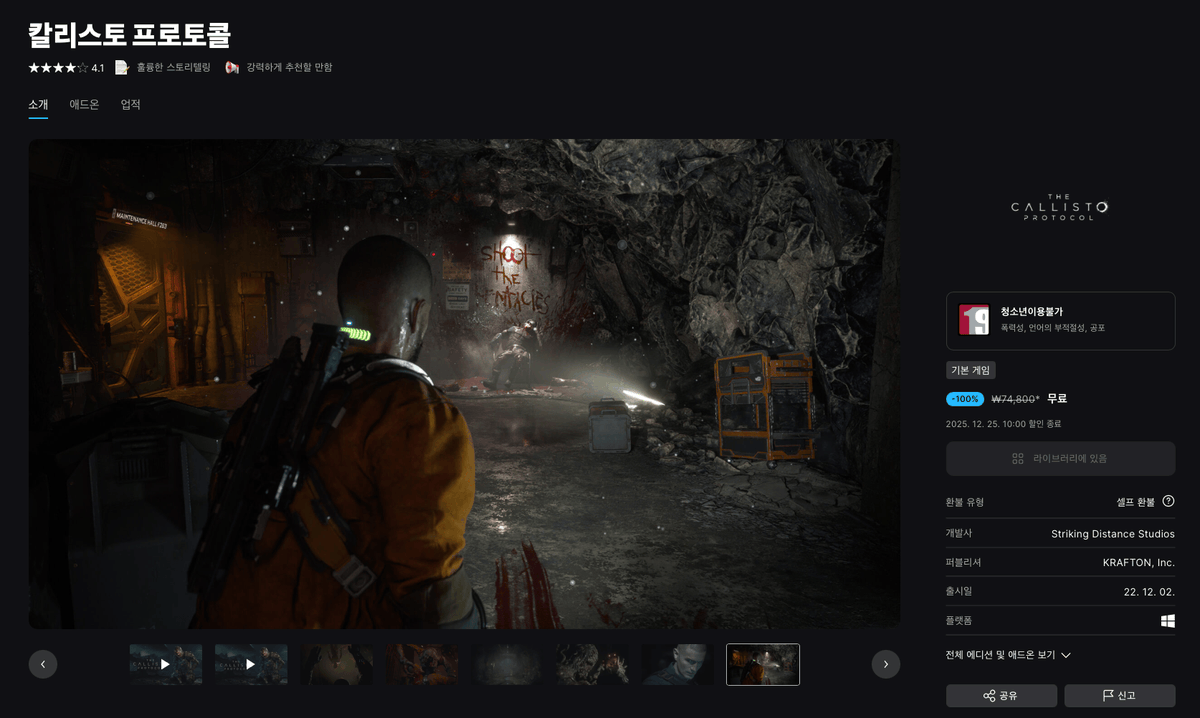
Task: Click the Windows platform icon
Action: 1167,621
